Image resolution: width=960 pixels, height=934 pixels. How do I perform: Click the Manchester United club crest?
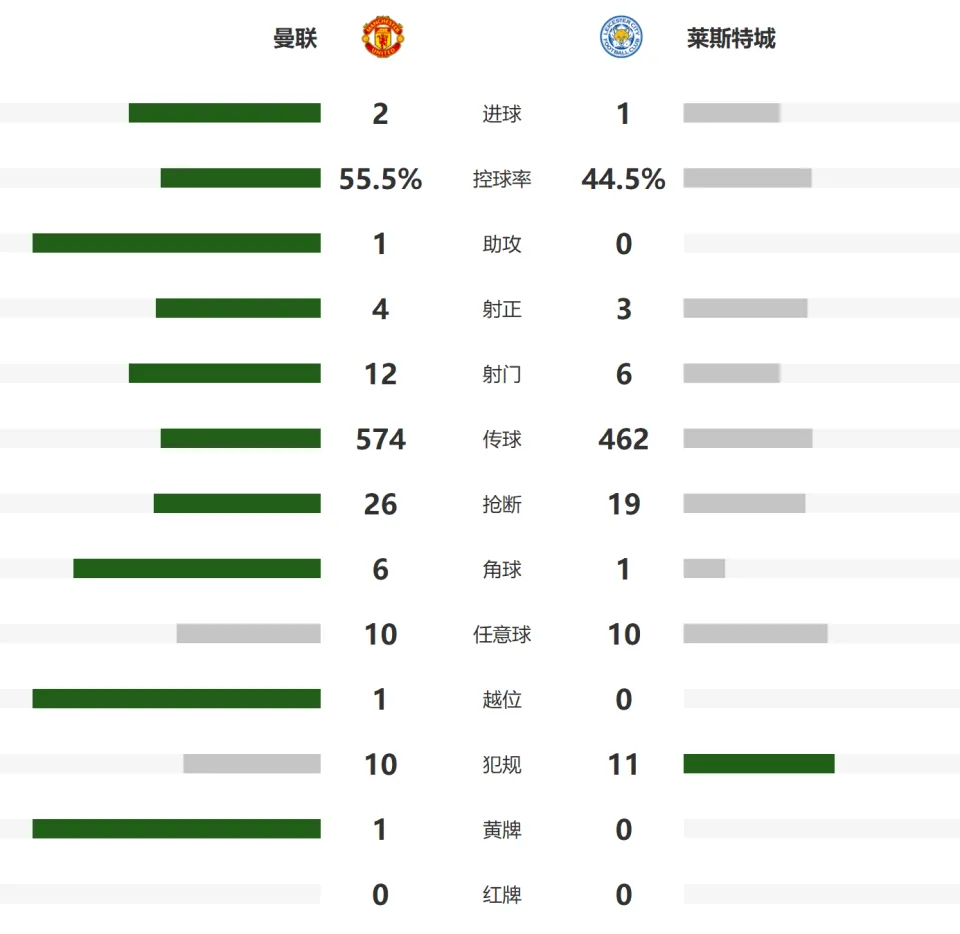coord(383,37)
